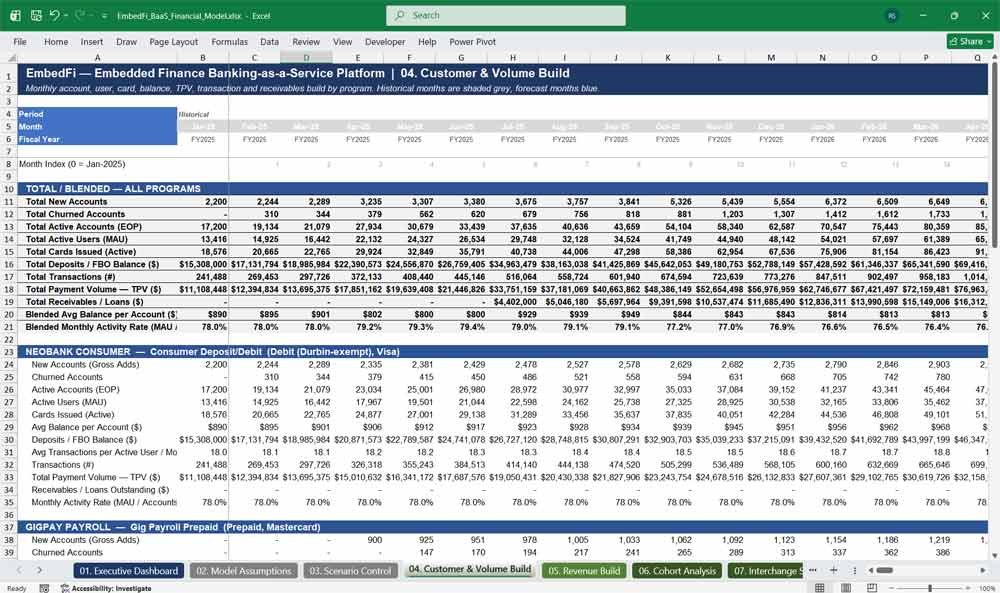
Task: Click the Select All corner triangle
Action: [x=10, y=57]
